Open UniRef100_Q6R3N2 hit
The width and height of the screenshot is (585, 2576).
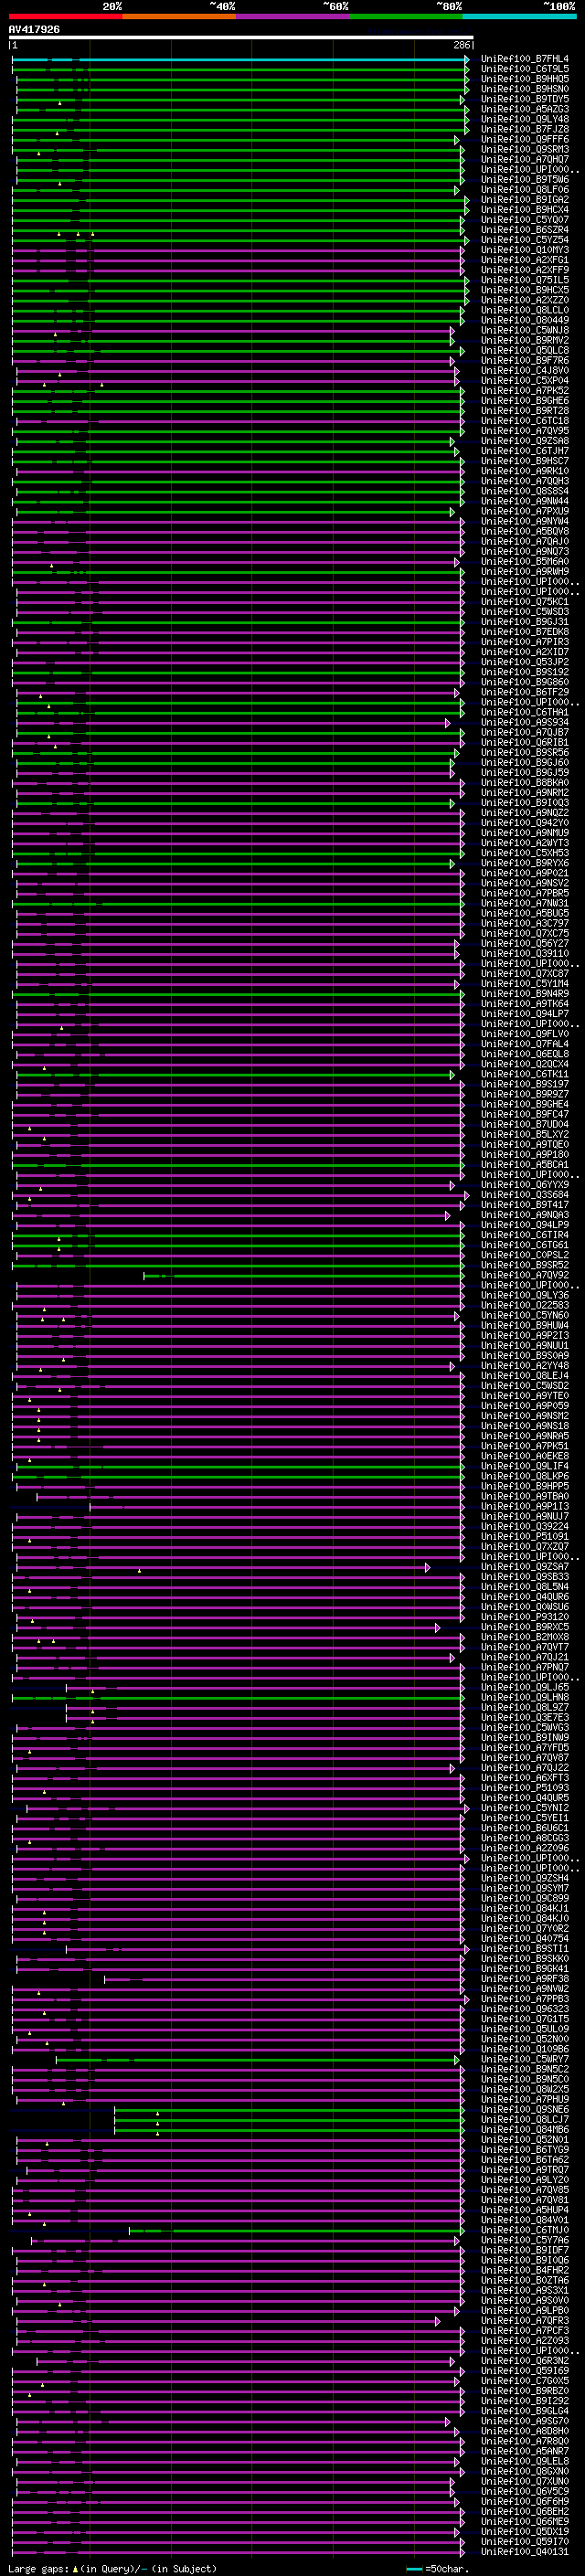(525, 2361)
